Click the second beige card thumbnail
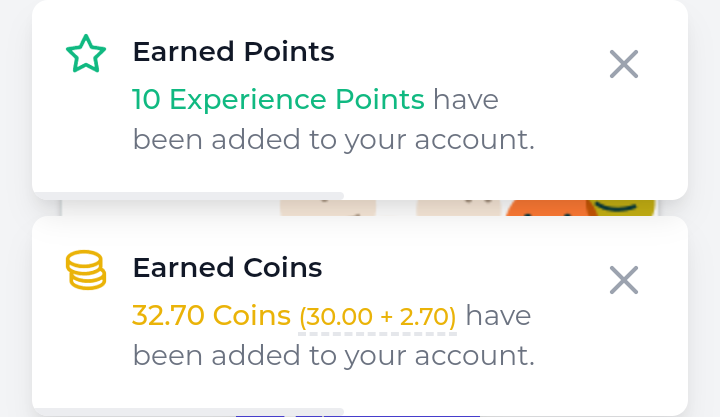The height and width of the screenshot is (417, 720). [457, 208]
